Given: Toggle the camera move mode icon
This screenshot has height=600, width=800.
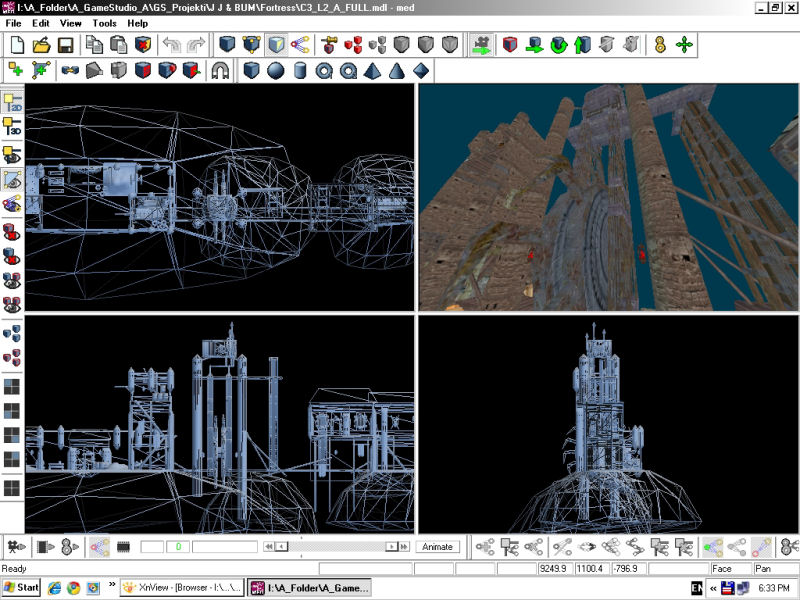Looking at the screenshot, I should pyautogui.click(x=481, y=45).
